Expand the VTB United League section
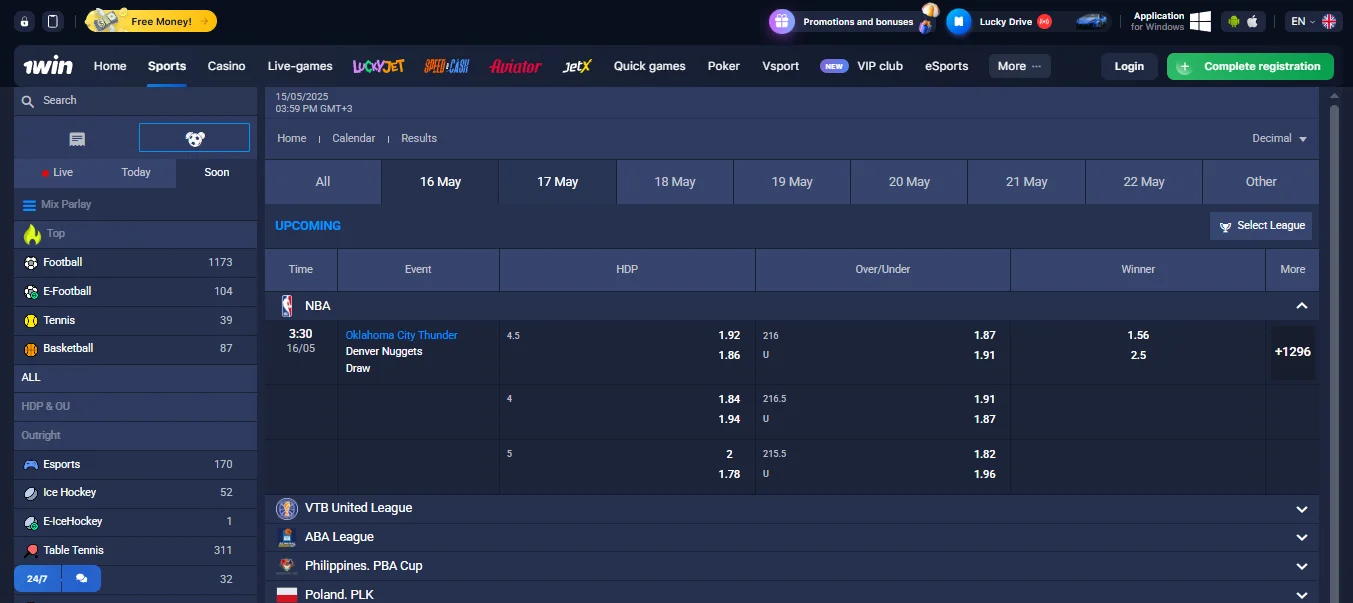This screenshot has width=1353, height=603. pos(1301,509)
